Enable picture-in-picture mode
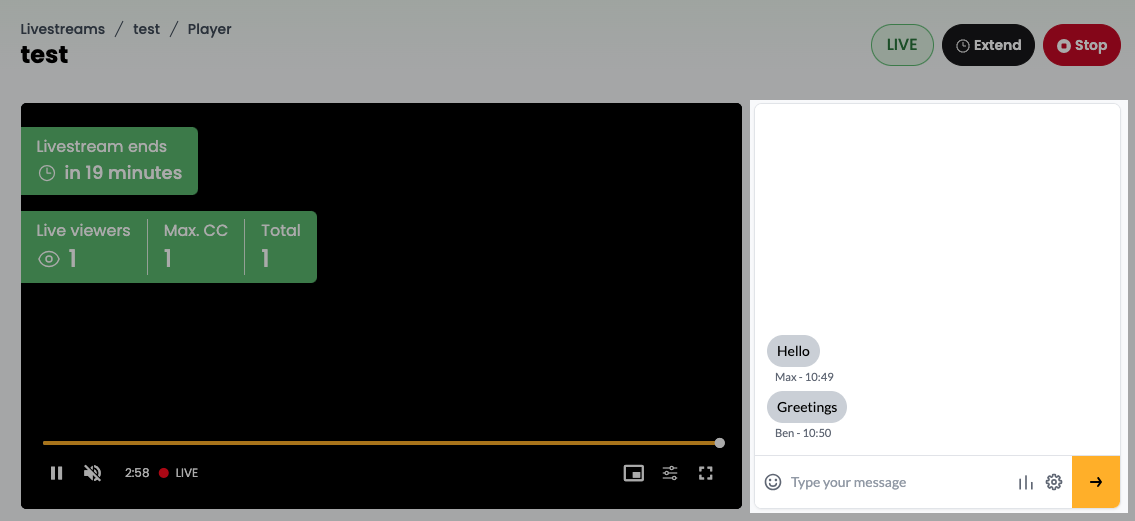Image resolution: width=1135 pixels, height=521 pixels. pyautogui.click(x=634, y=473)
